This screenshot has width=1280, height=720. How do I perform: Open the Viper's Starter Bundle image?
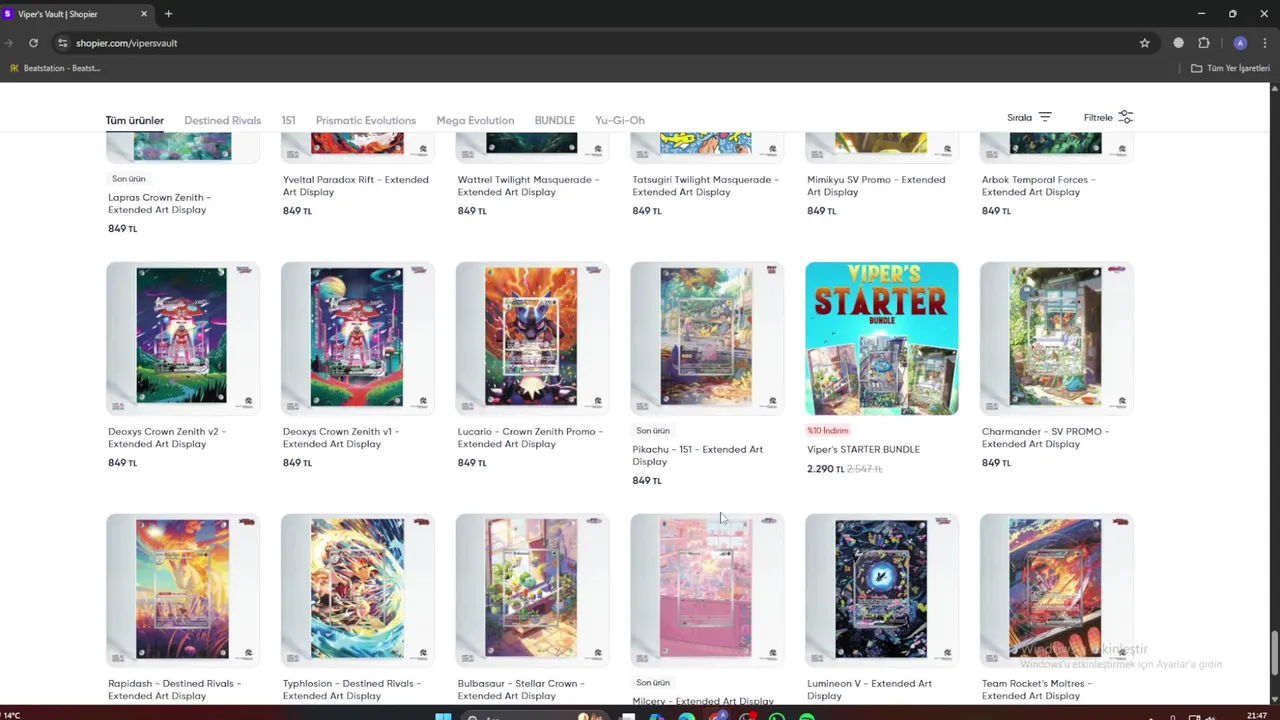(882, 338)
